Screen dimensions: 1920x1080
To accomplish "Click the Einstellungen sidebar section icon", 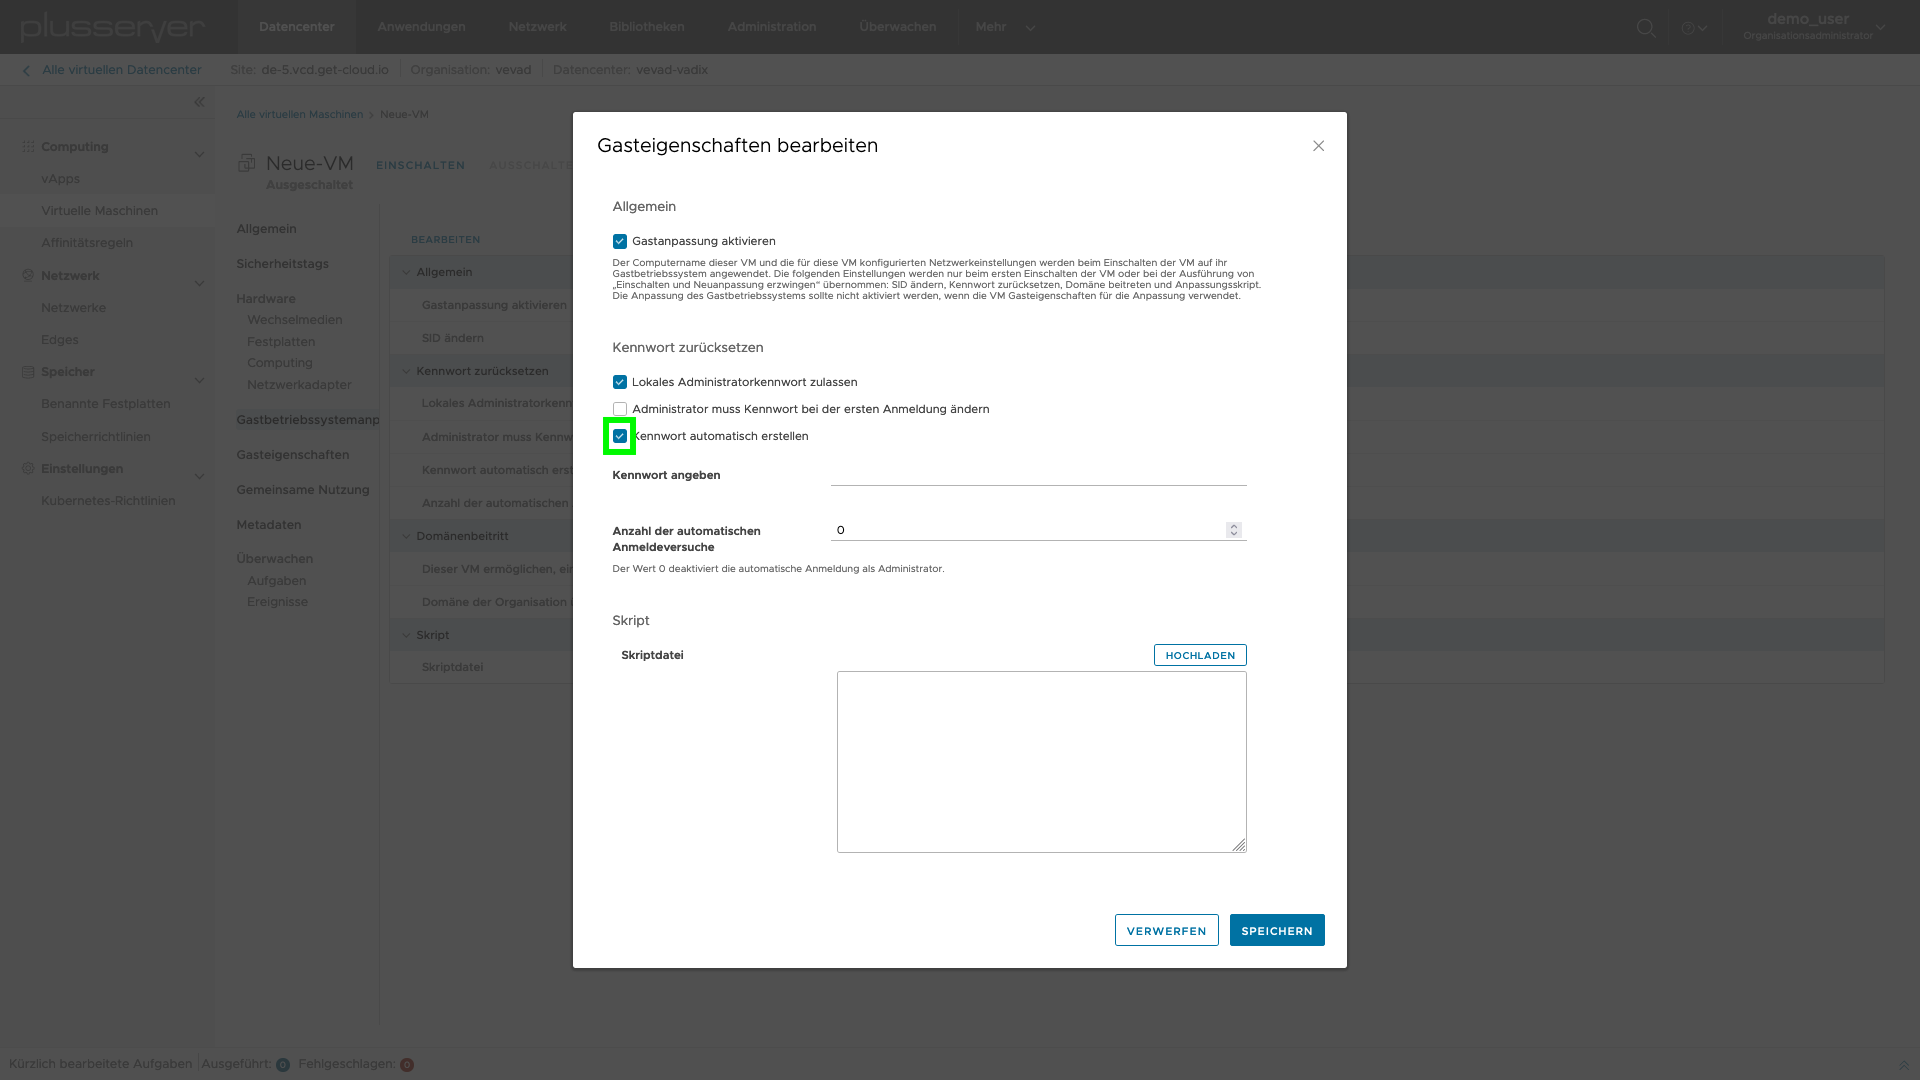I will click(x=28, y=468).
